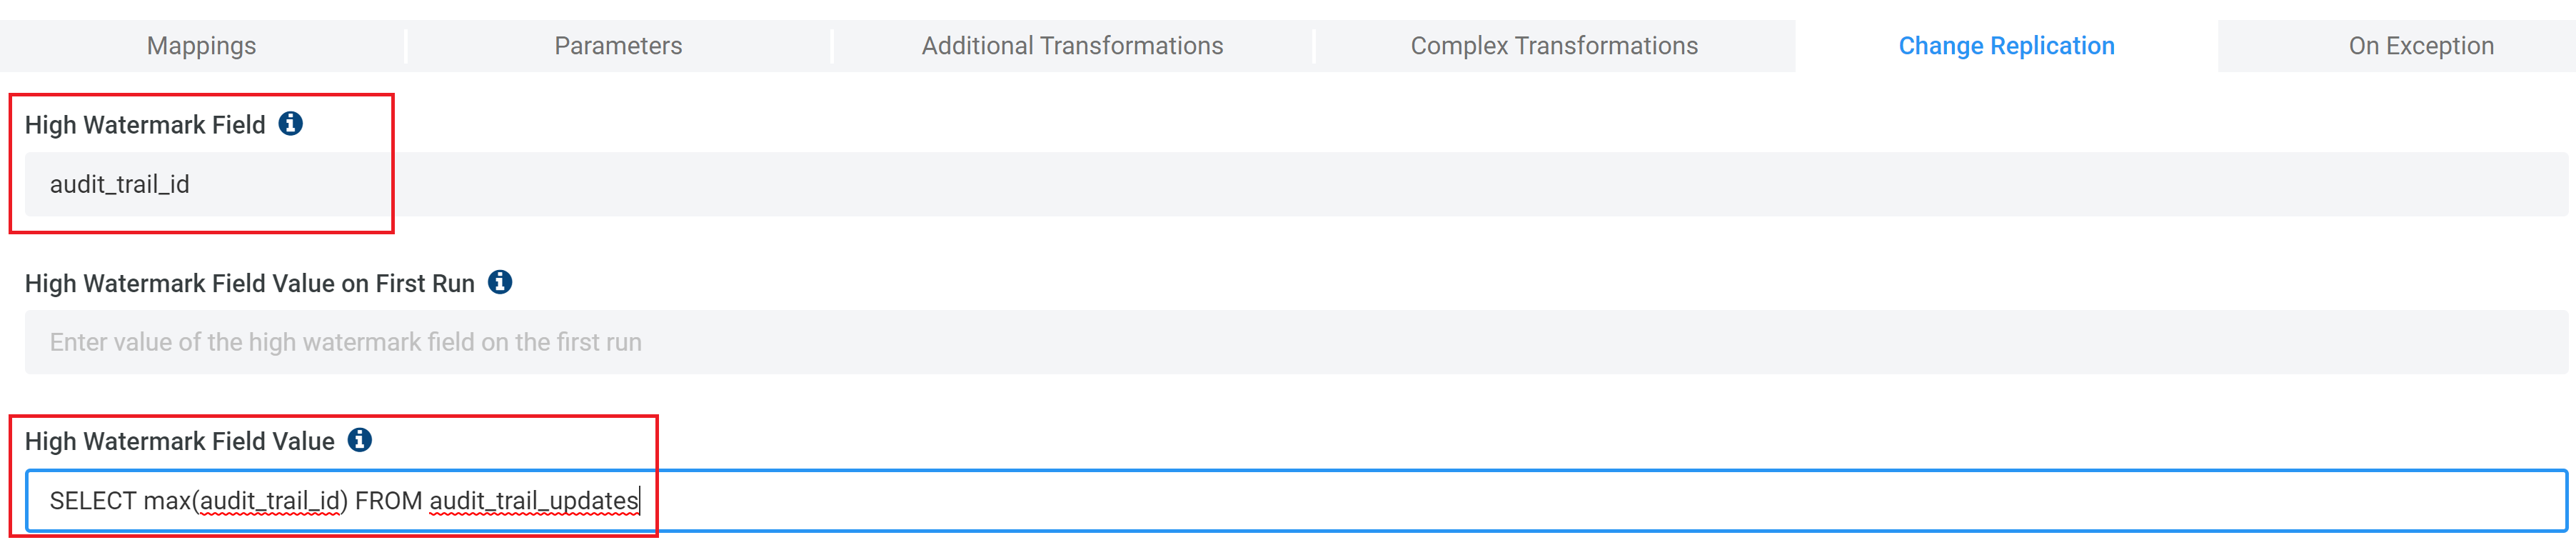The width and height of the screenshot is (2576, 550).
Task: Click the High Watermark Field Value on First Run label
Action: coord(250,284)
